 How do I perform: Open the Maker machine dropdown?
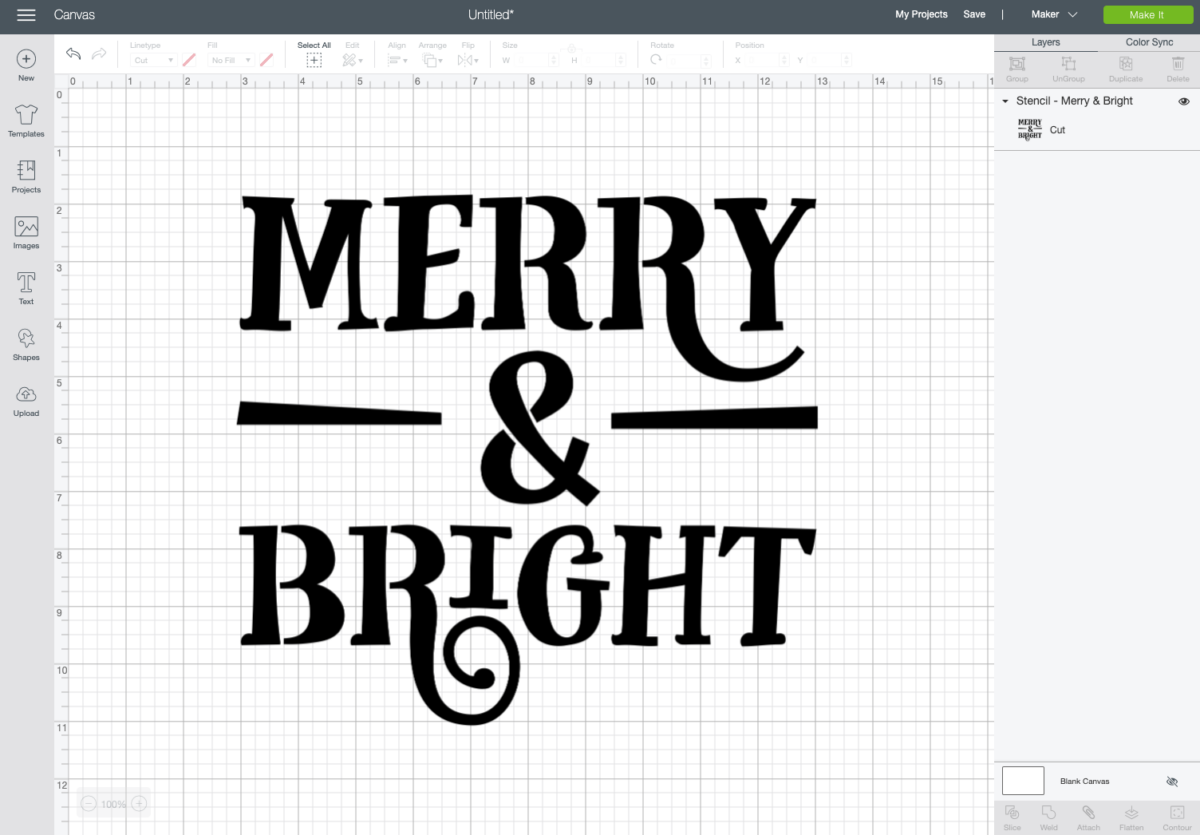coord(1055,15)
